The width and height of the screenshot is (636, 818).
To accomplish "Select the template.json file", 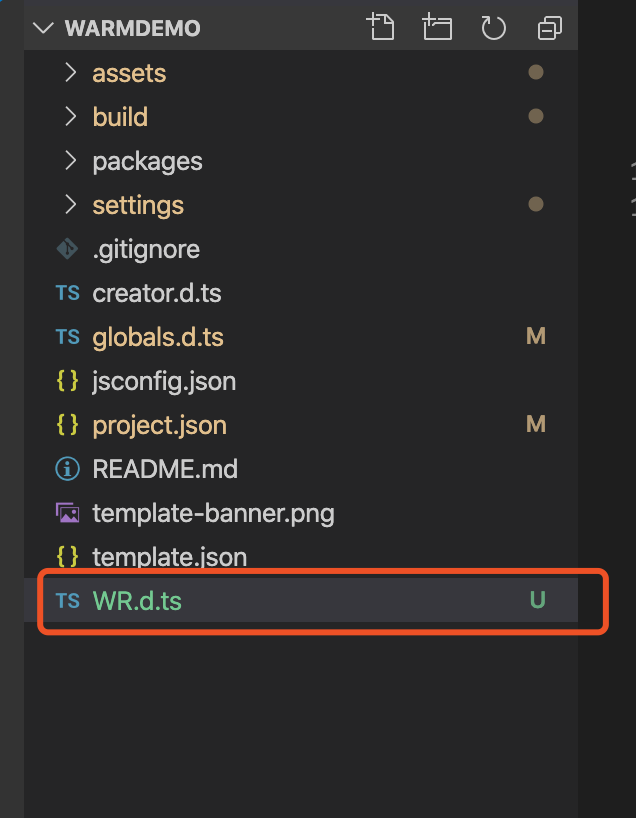I will pyautogui.click(x=169, y=557).
